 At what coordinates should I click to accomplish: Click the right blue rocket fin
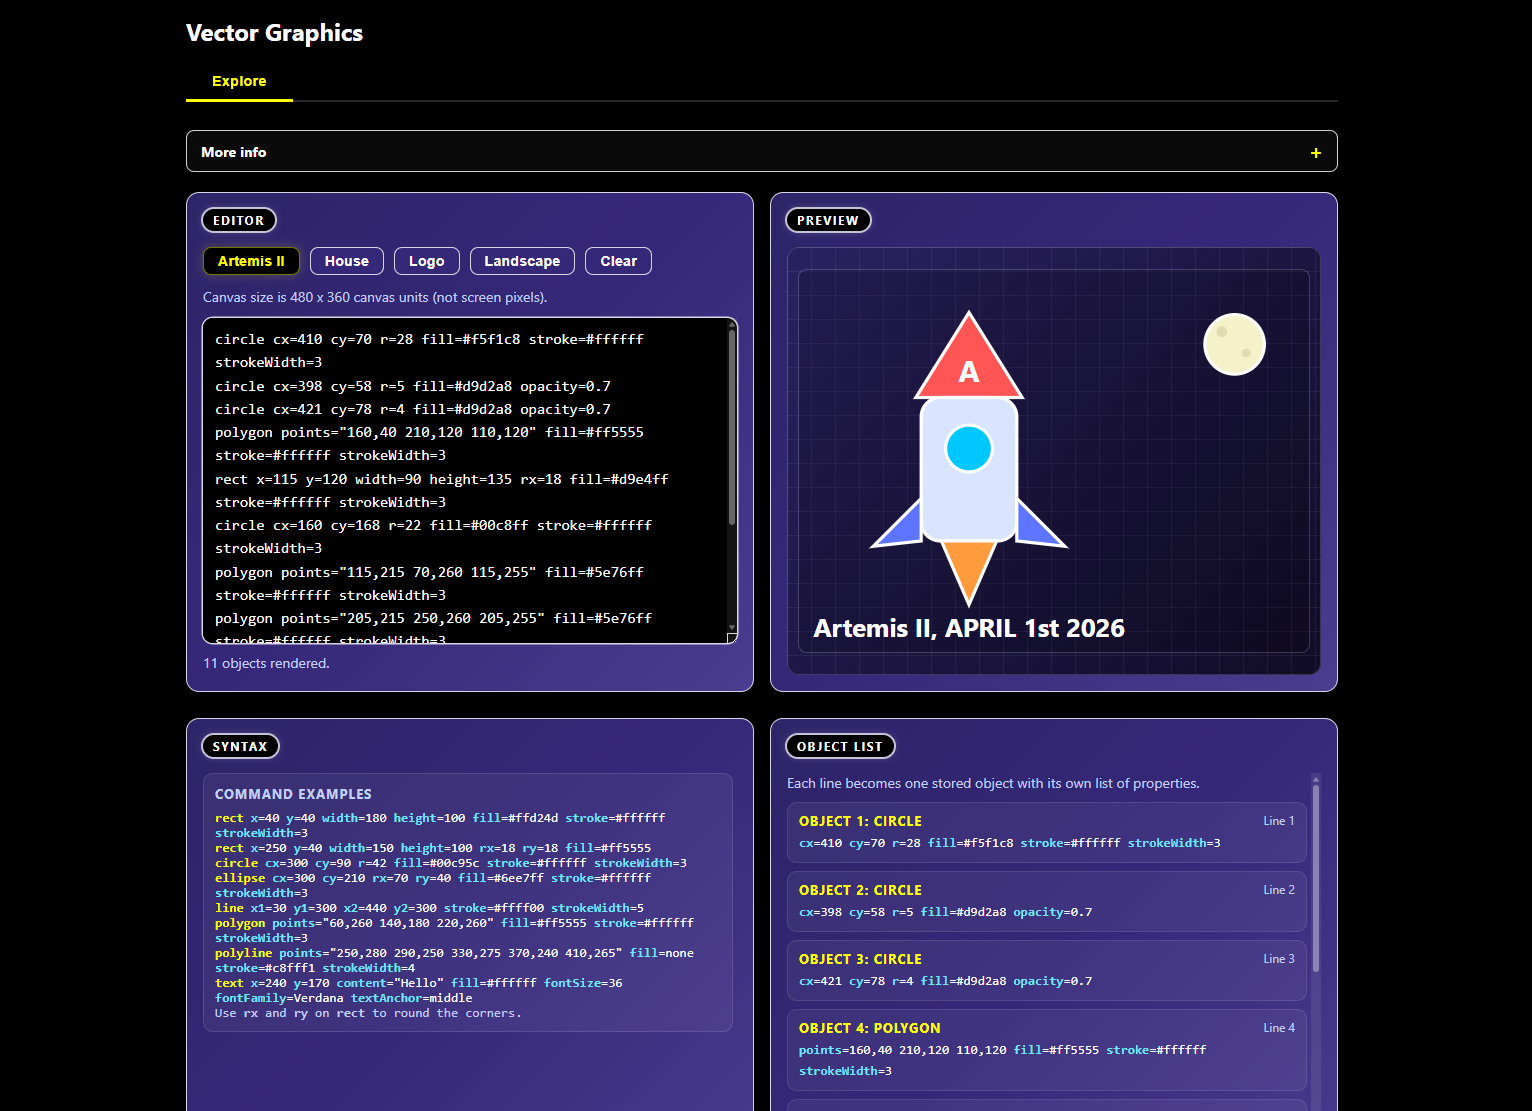point(1037,526)
